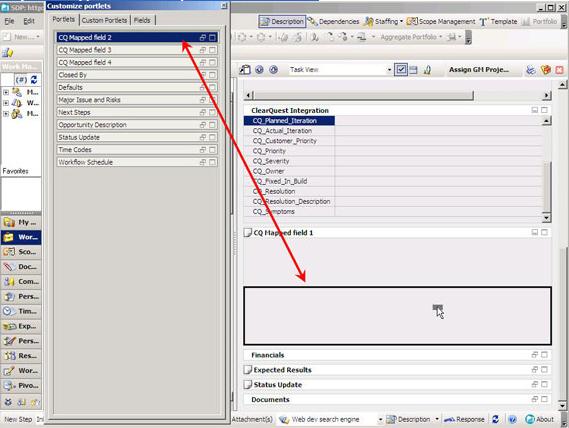Open the Scope Management view
This screenshot has width=569, height=428.
point(441,22)
